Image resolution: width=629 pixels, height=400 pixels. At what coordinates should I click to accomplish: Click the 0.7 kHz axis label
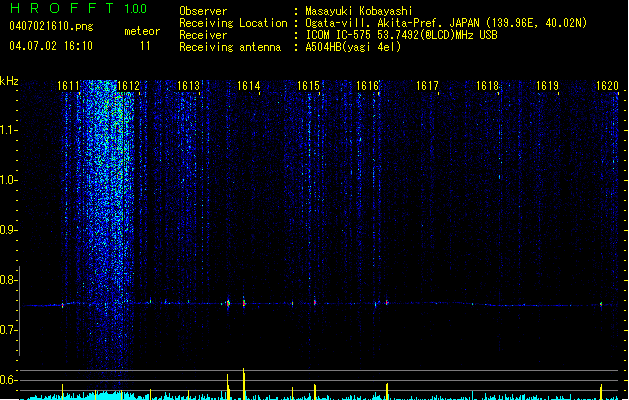click(x=7, y=330)
